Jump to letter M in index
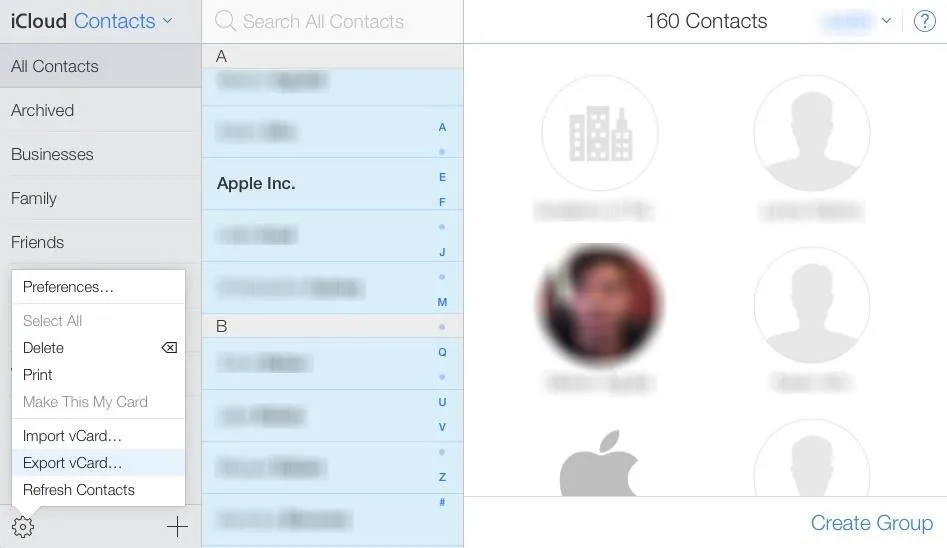Viewport: 947px width, 548px height. pos(442,302)
